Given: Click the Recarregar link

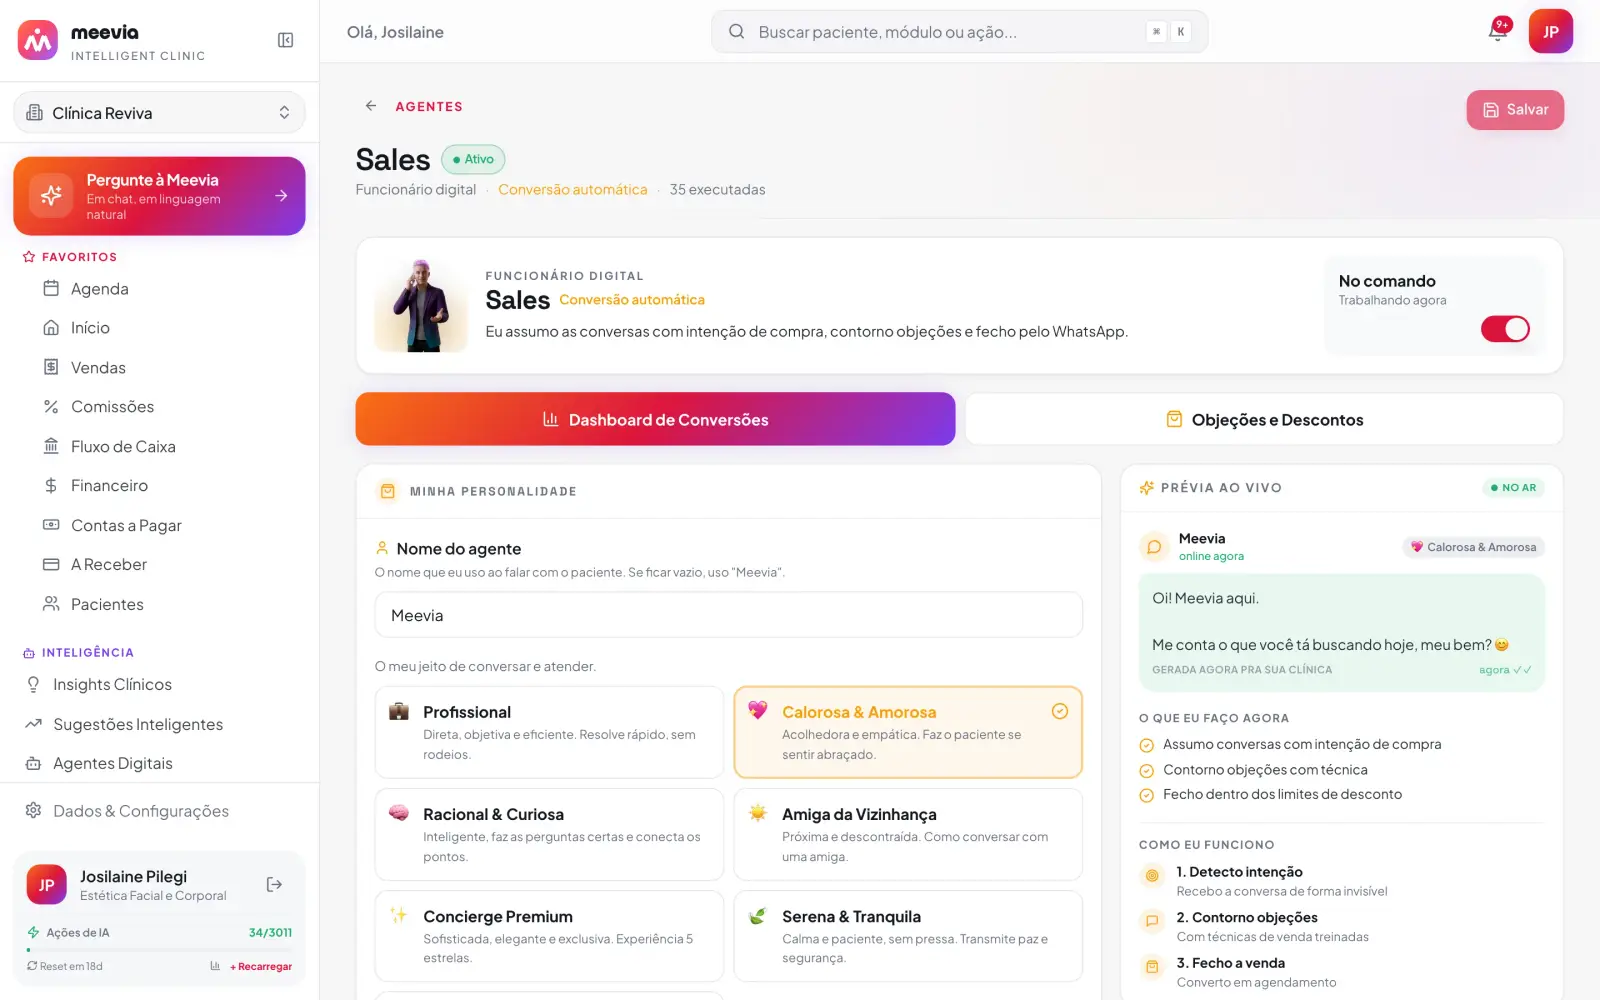Looking at the screenshot, I should (261, 967).
